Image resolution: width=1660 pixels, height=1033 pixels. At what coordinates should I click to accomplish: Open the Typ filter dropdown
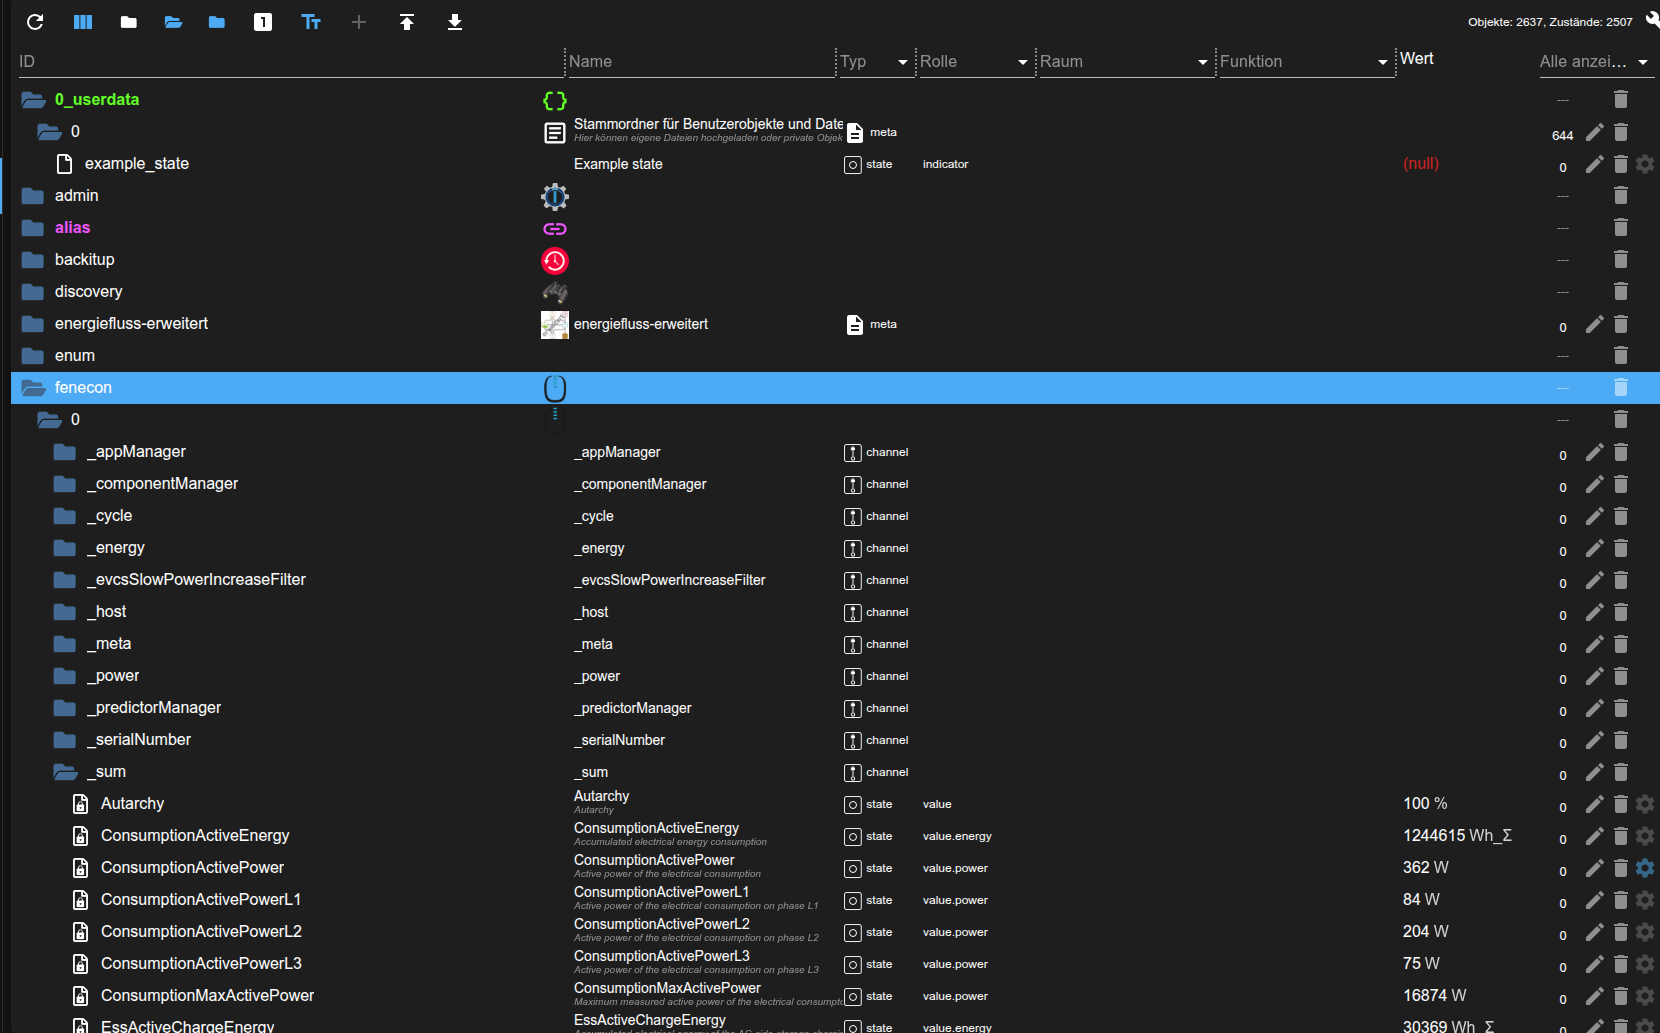point(903,62)
